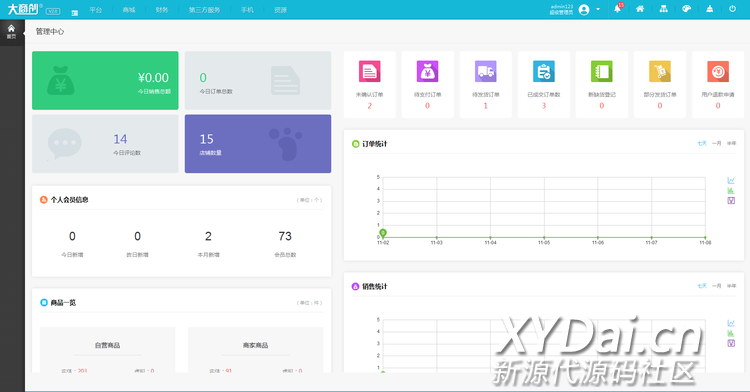Click the house icon in top-right header
The image size is (750, 392).
tap(640, 9)
